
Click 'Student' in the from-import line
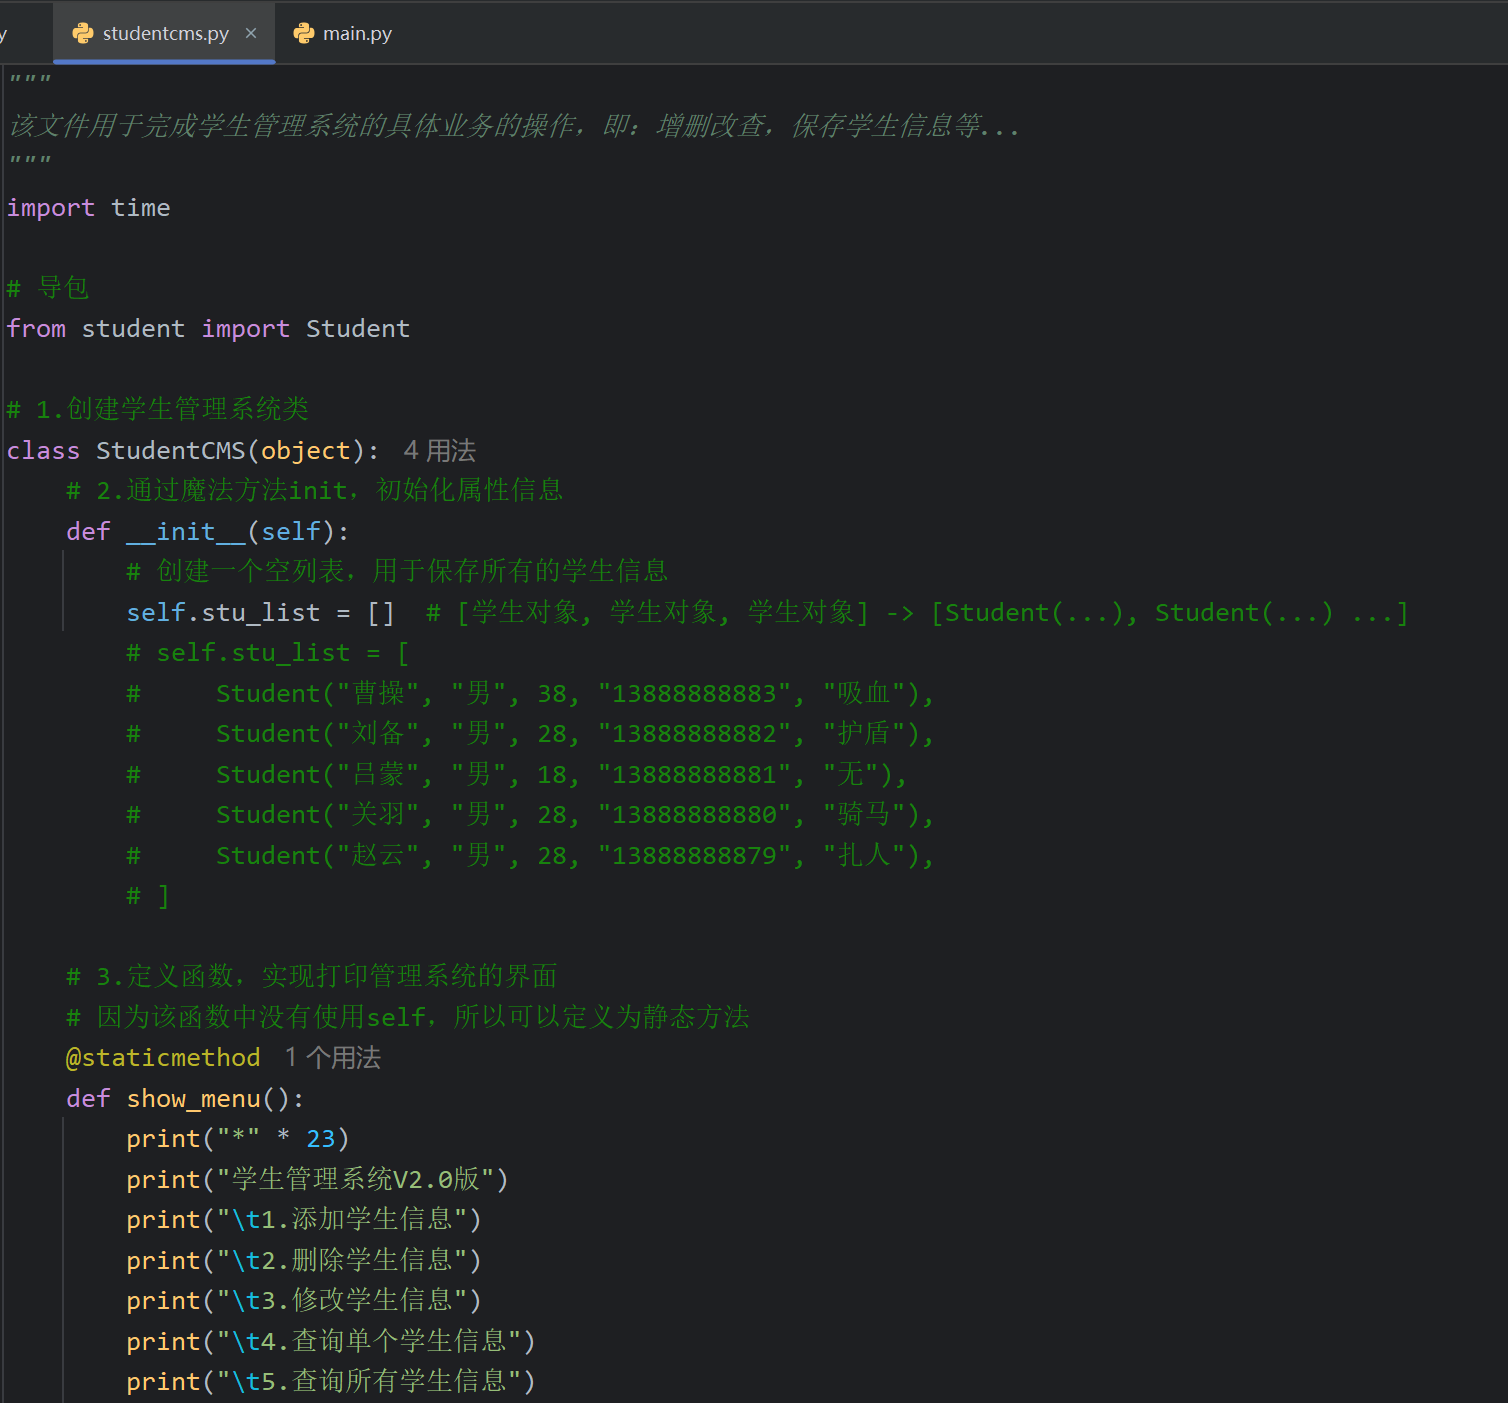358,329
